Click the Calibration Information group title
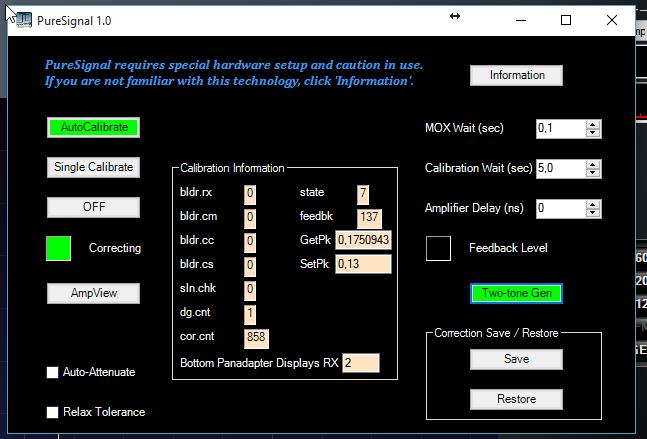647x439 pixels. 232,168
